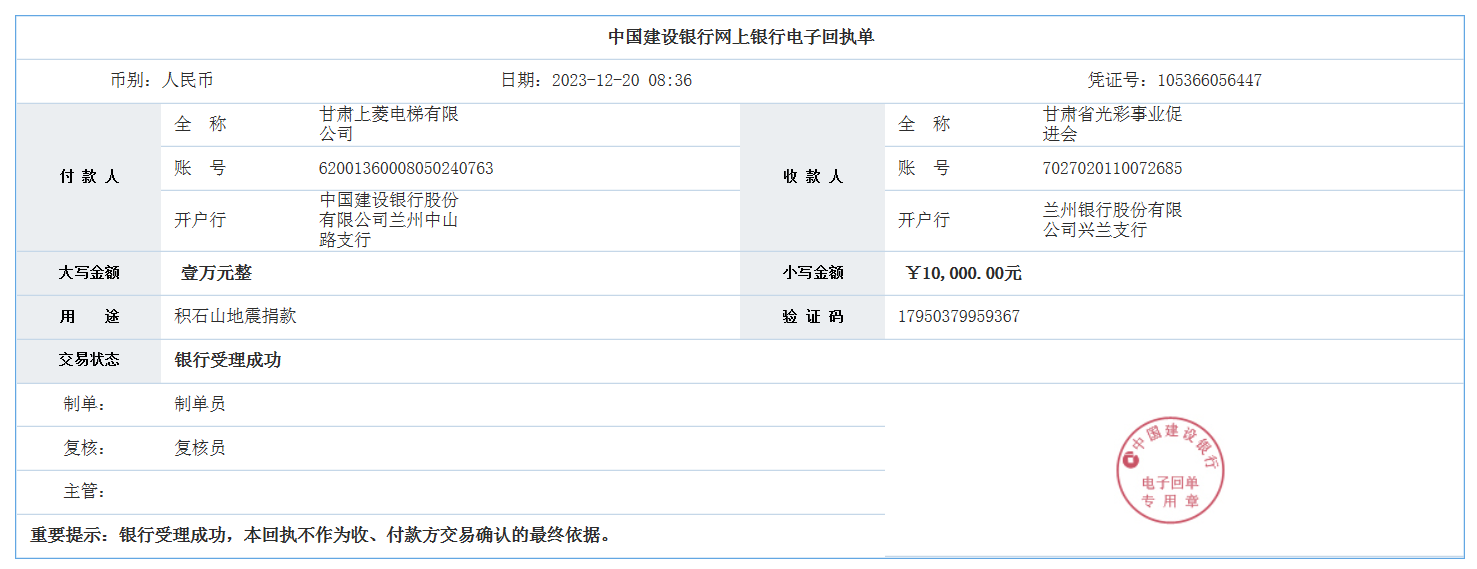Click the payer name 甘肃上菱电梯有限公司

point(389,124)
